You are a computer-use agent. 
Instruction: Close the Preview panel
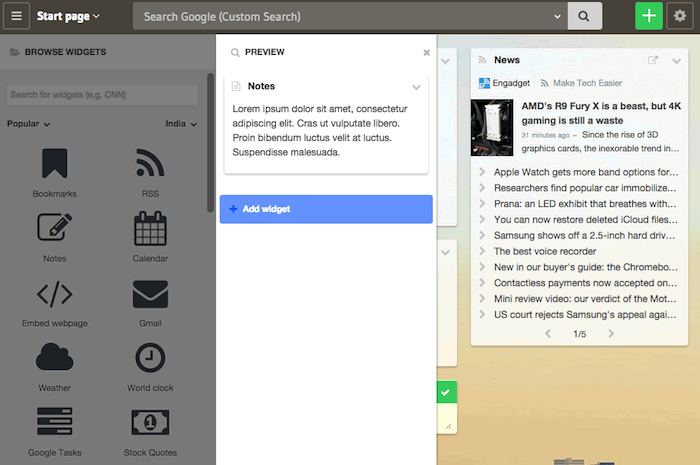426,52
